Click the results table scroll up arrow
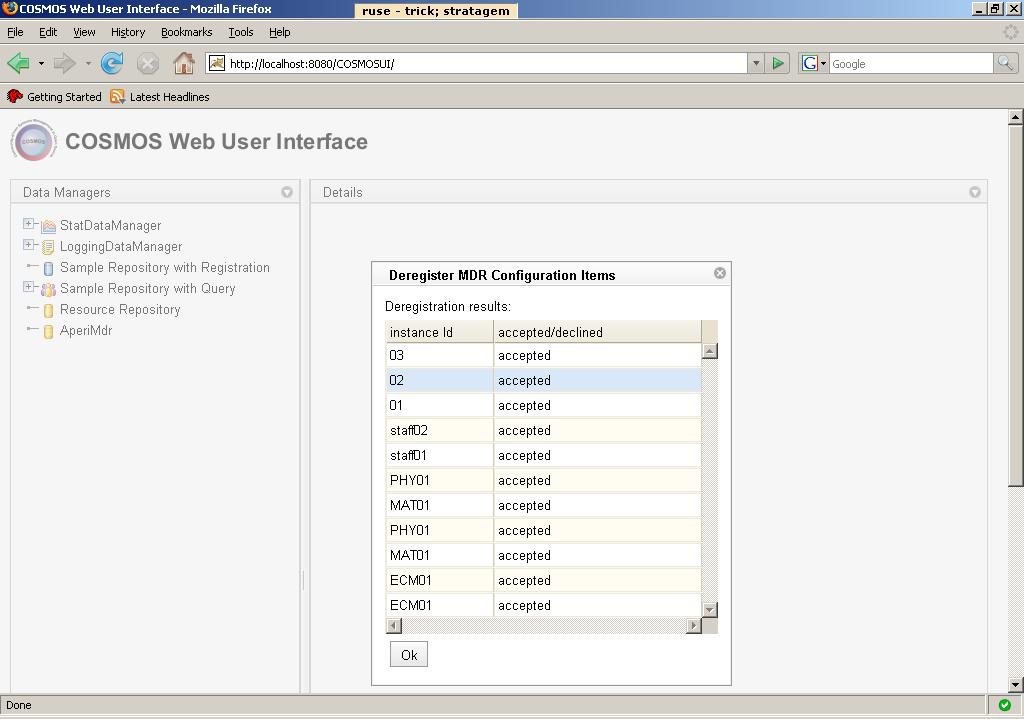 (x=710, y=351)
